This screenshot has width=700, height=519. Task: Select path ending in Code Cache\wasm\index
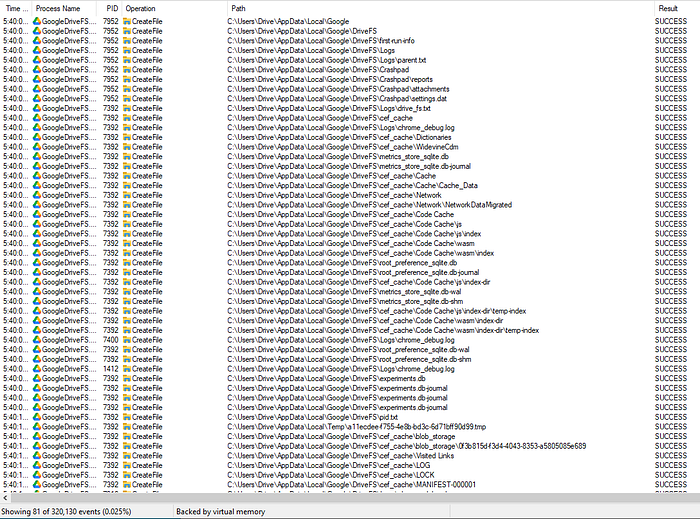(360, 253)
